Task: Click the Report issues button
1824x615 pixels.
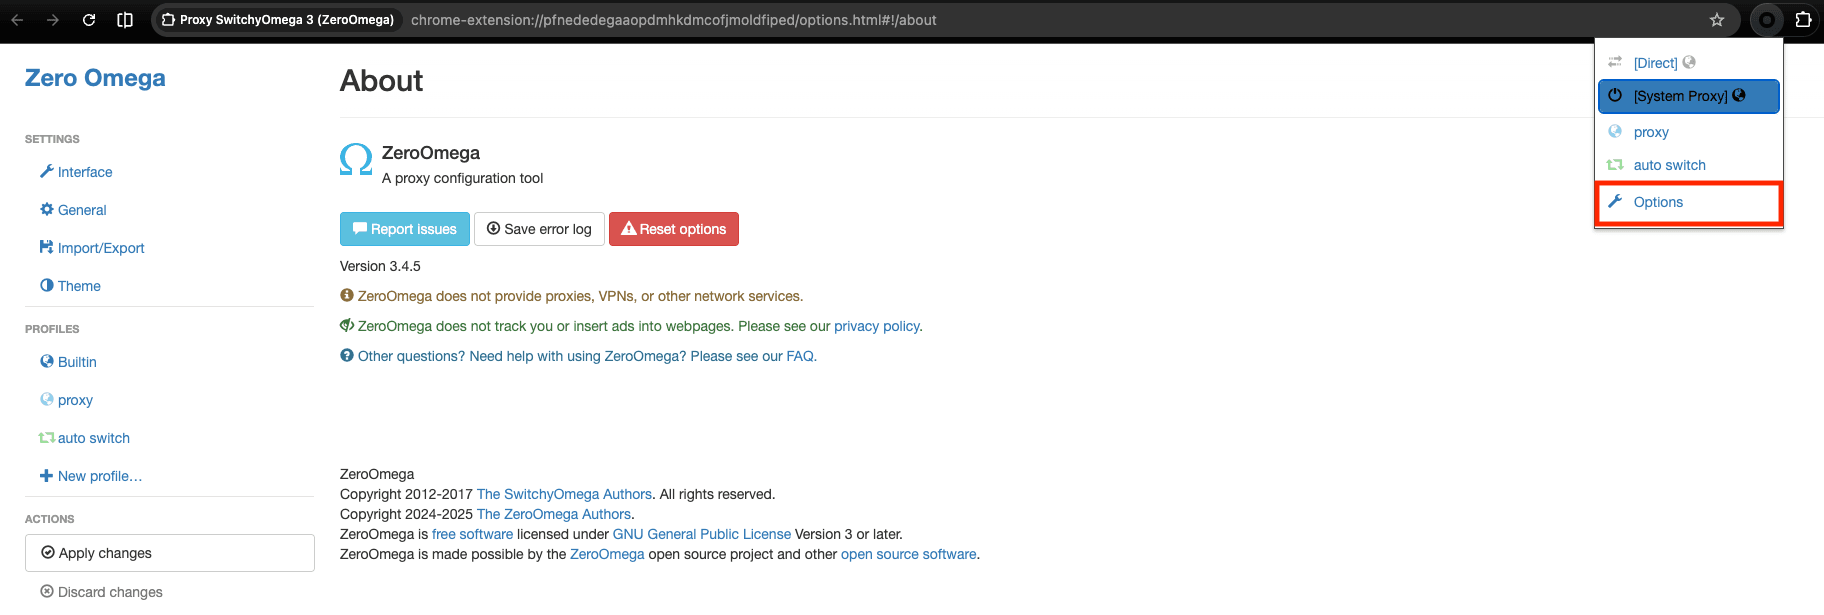Action: point(405,229)
